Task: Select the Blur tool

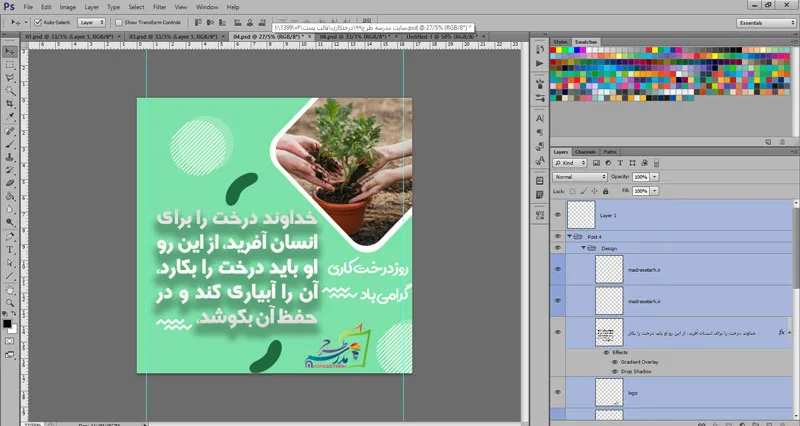Action: [x=9, y=209]
